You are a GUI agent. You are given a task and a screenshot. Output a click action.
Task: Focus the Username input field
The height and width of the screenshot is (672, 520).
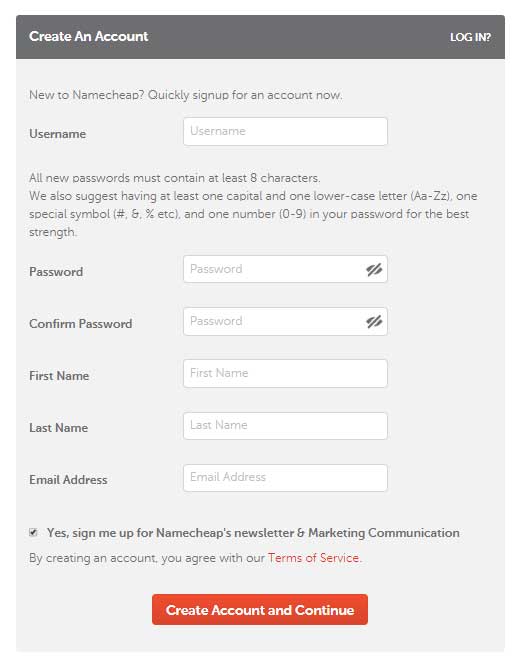pyautogui.click(x=286, y=132)
